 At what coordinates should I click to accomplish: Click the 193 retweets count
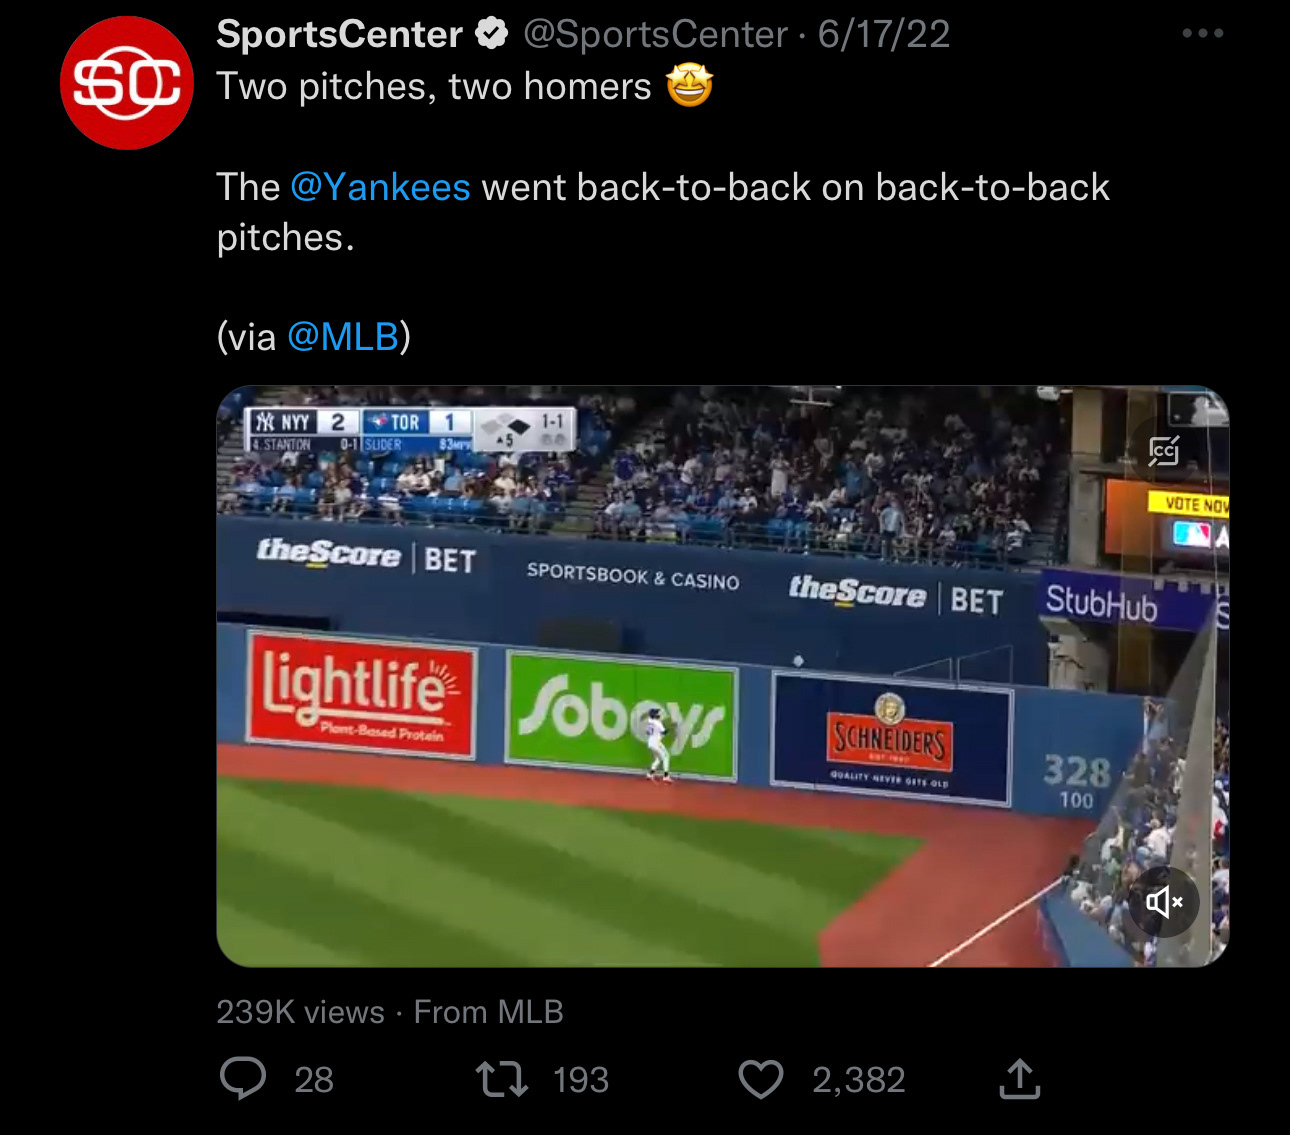pos(581,1080)
